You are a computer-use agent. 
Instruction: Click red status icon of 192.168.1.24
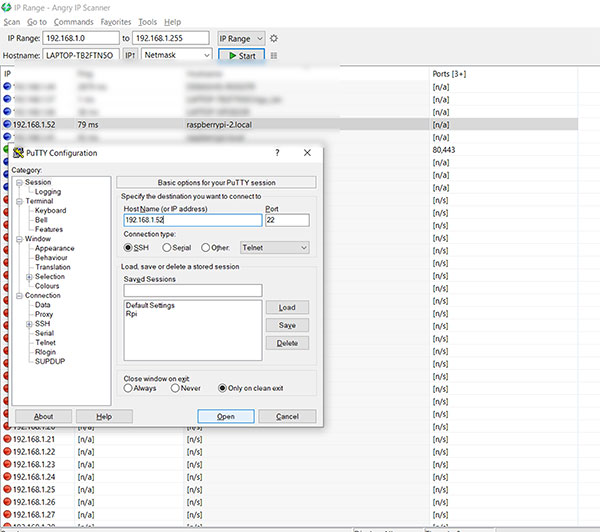tap(7, 477)
